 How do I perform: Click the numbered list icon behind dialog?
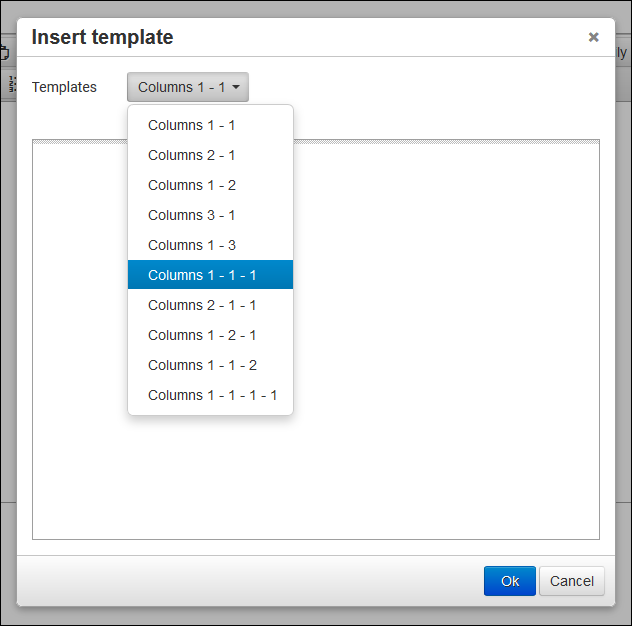[x=13, y=84]
